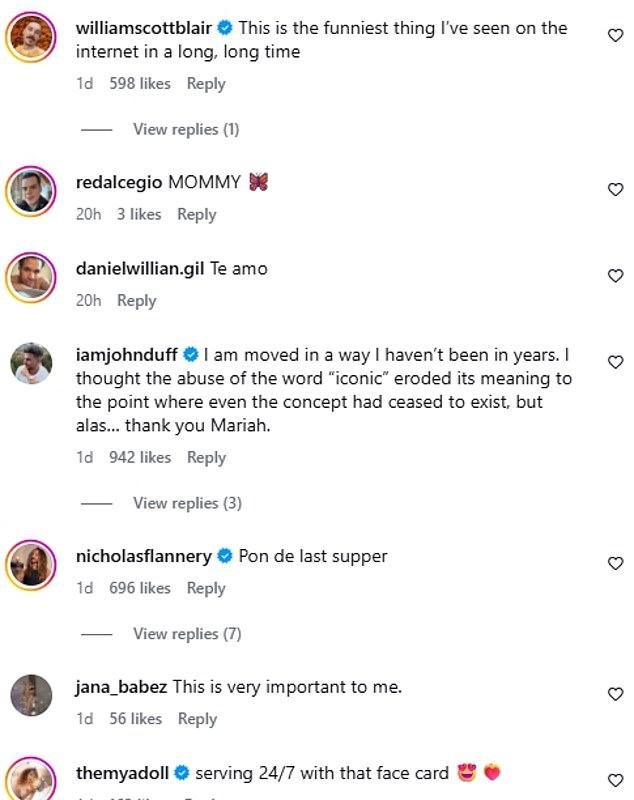Tap heart icon beside jana_babez comment

(616, 694)
